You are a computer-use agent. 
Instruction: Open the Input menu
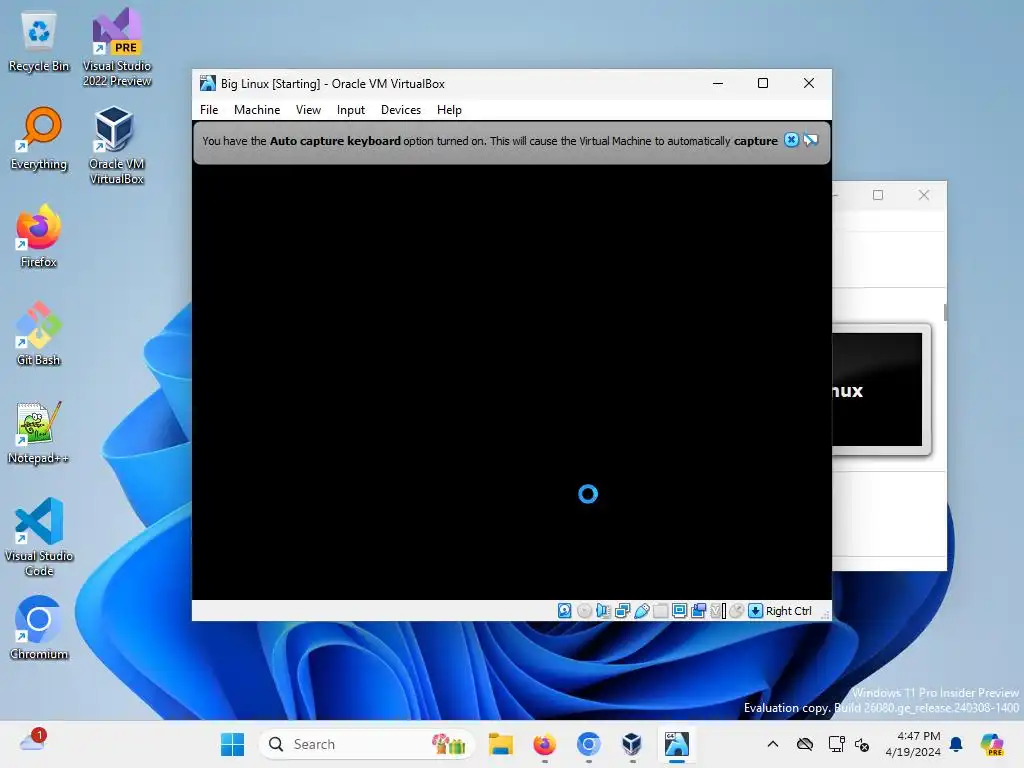[351, 110]
